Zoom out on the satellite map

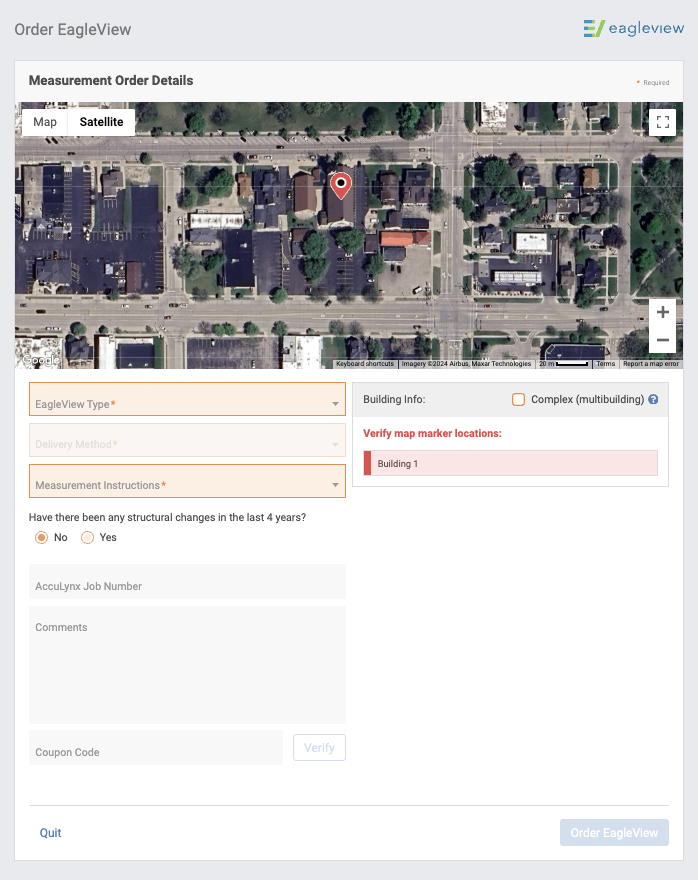click(x=662, y=340)
